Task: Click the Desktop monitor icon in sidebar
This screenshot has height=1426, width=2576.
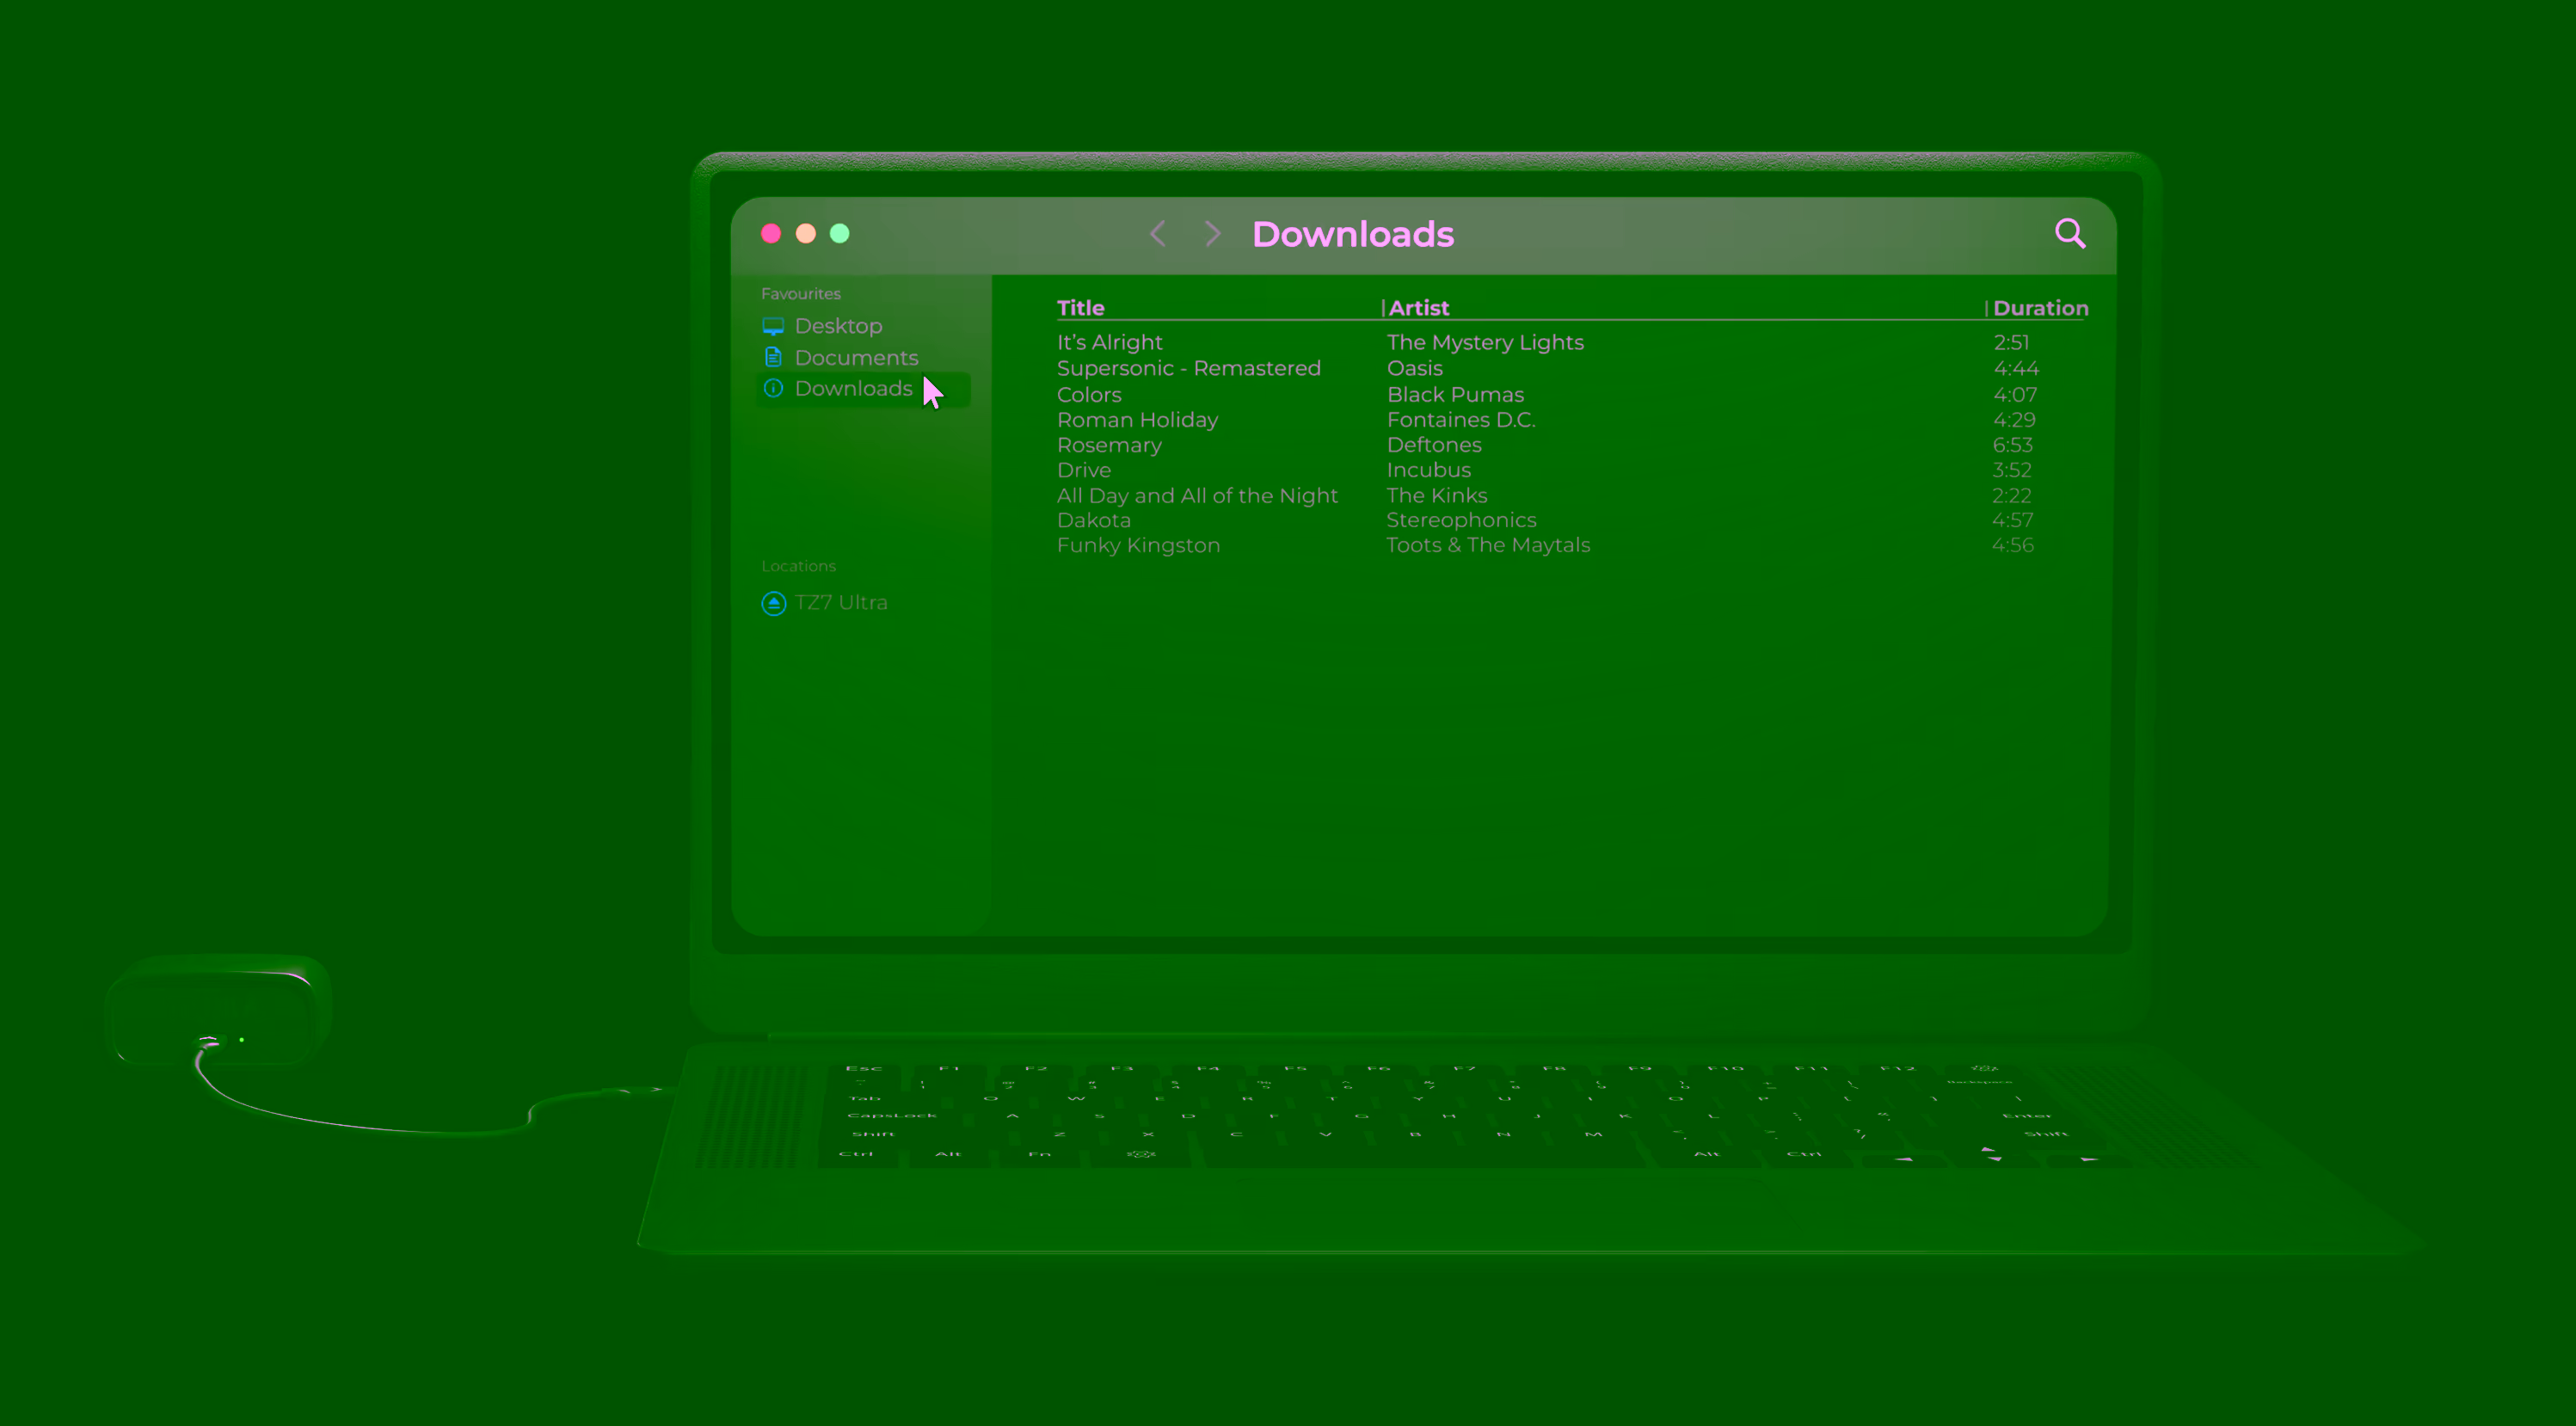Action: point(773,326)
